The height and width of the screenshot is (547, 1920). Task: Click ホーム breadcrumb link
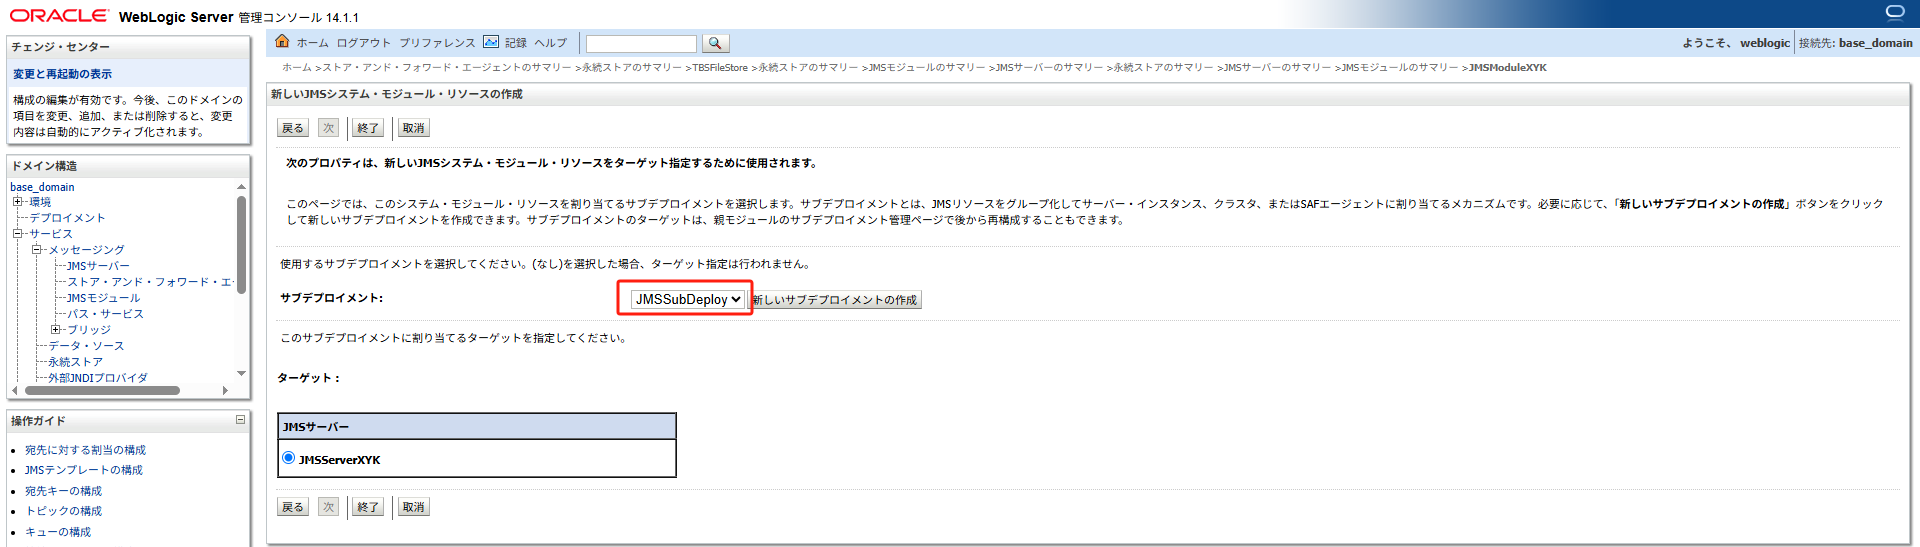click(x=297, y=68)
